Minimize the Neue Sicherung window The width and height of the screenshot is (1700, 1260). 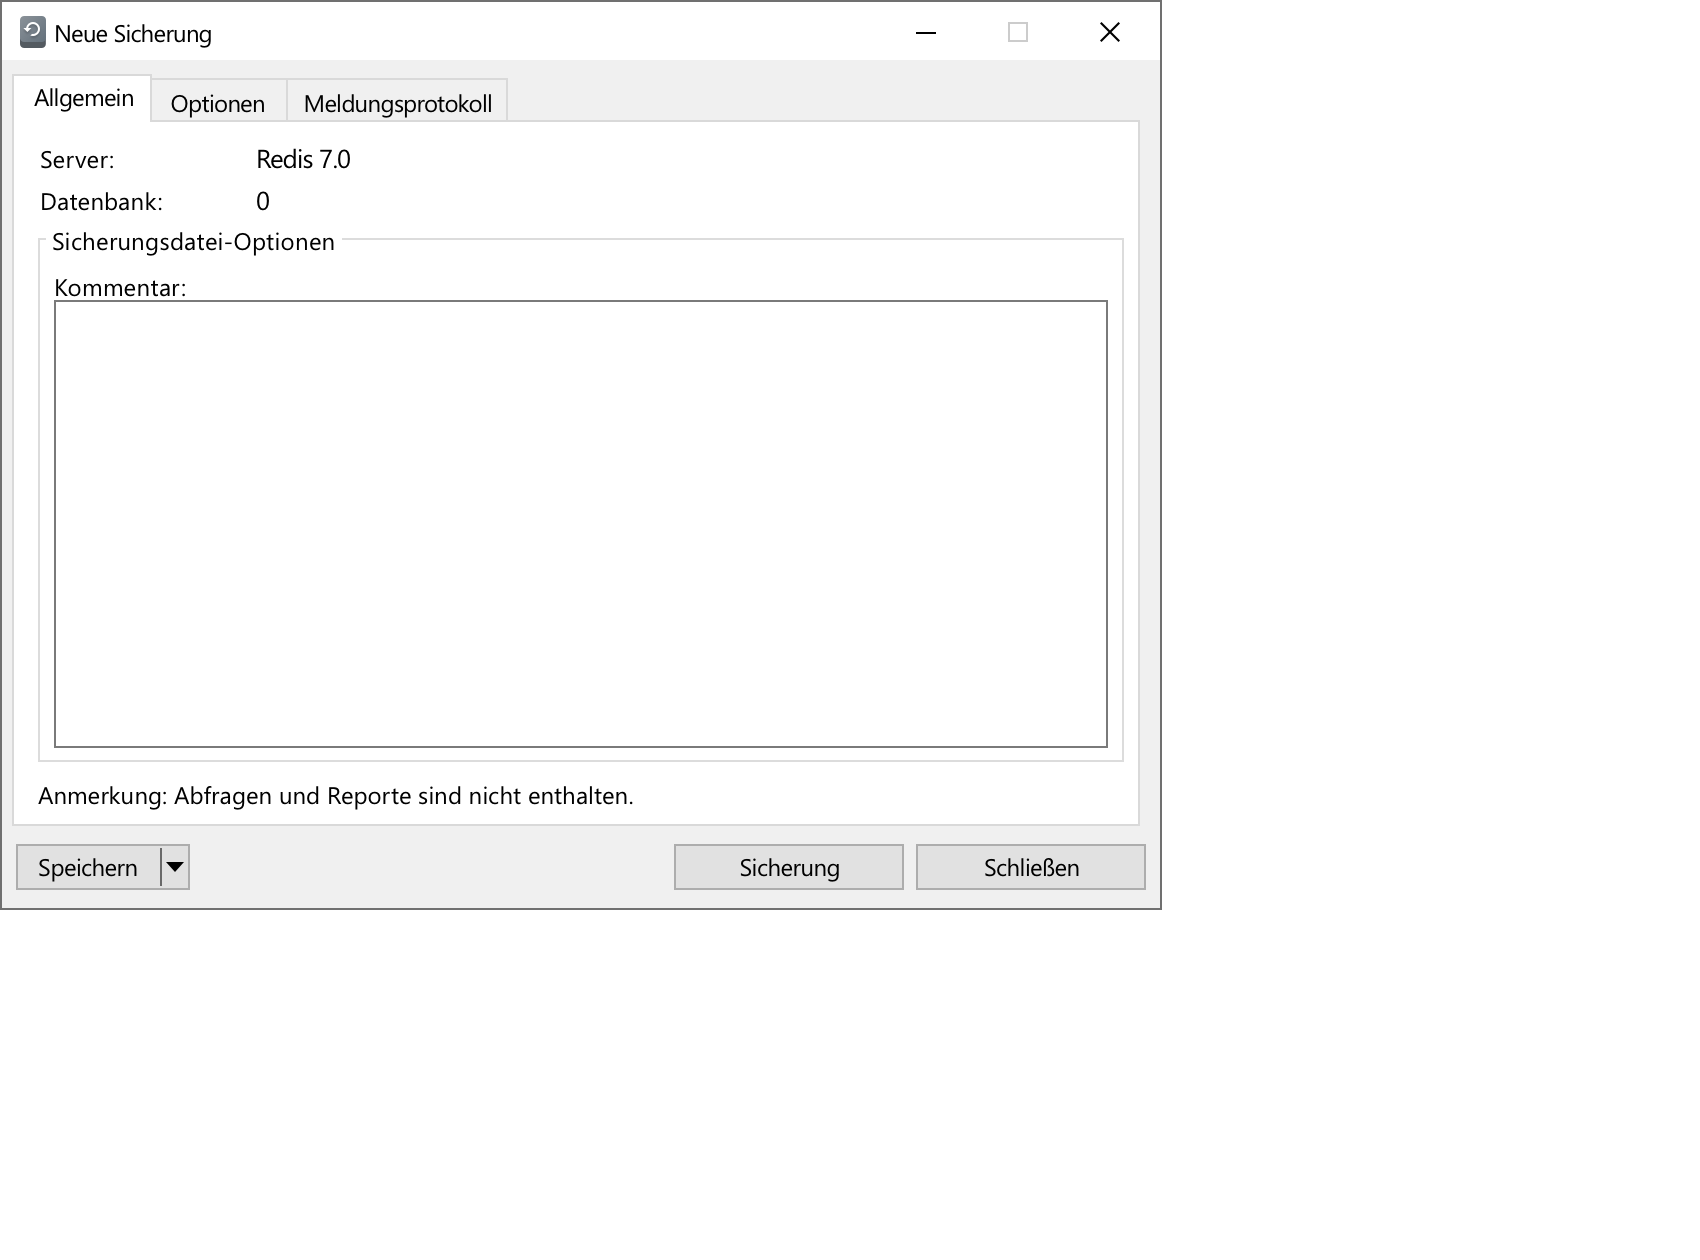[x=926, y=33]
